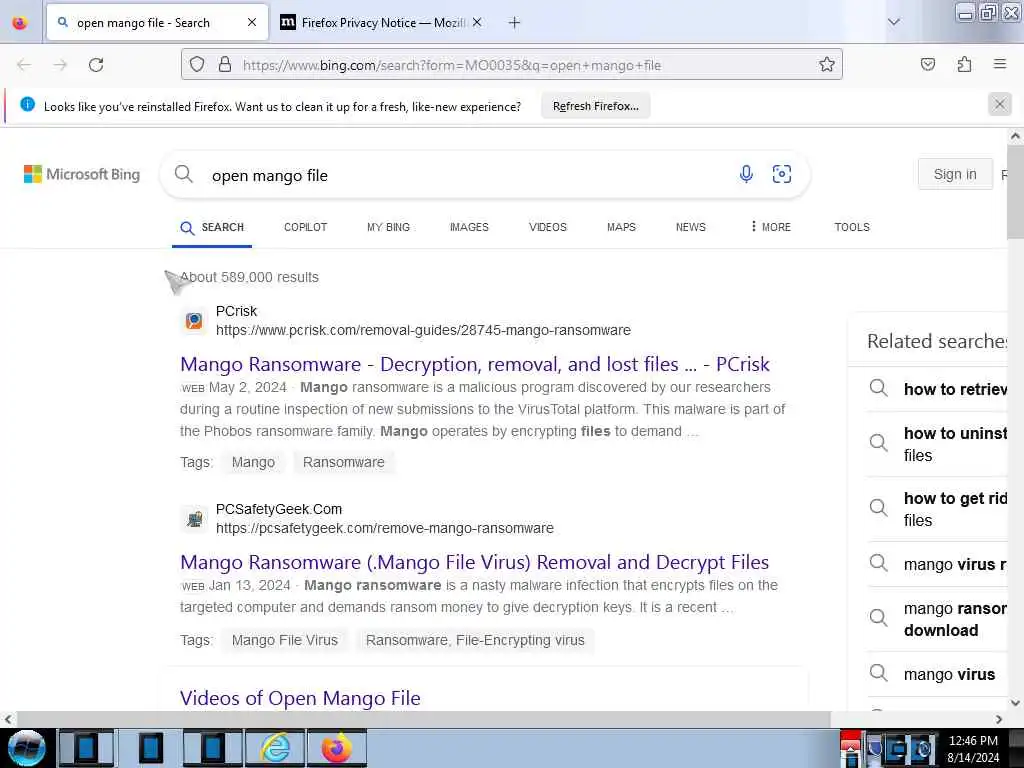This screenshot has width=1024, height=768.
Task: Switch to the COPILOT tab
Action: point(305,227)
